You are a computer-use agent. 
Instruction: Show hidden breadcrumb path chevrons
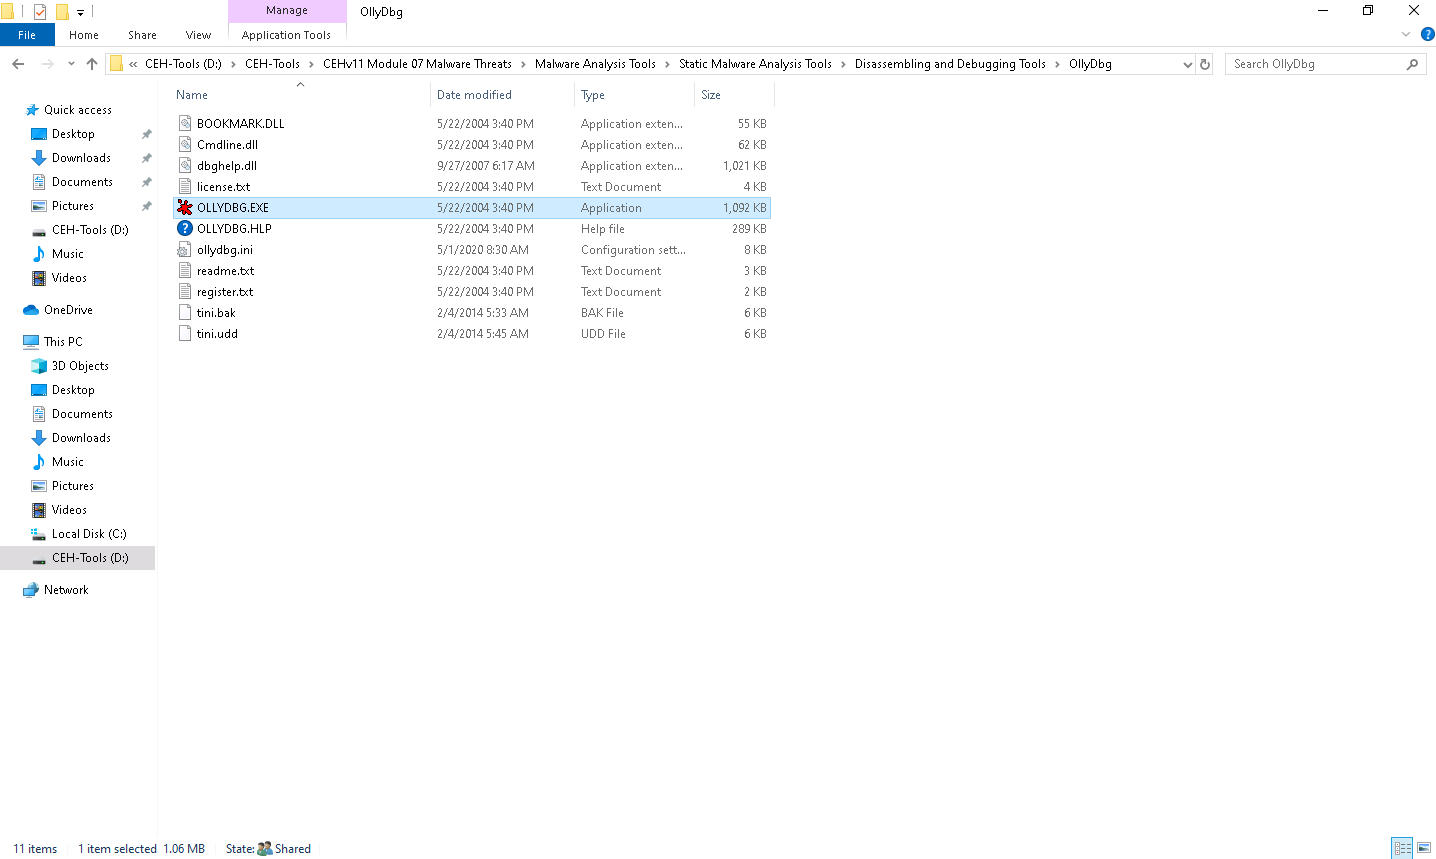[x=133, y=64]
